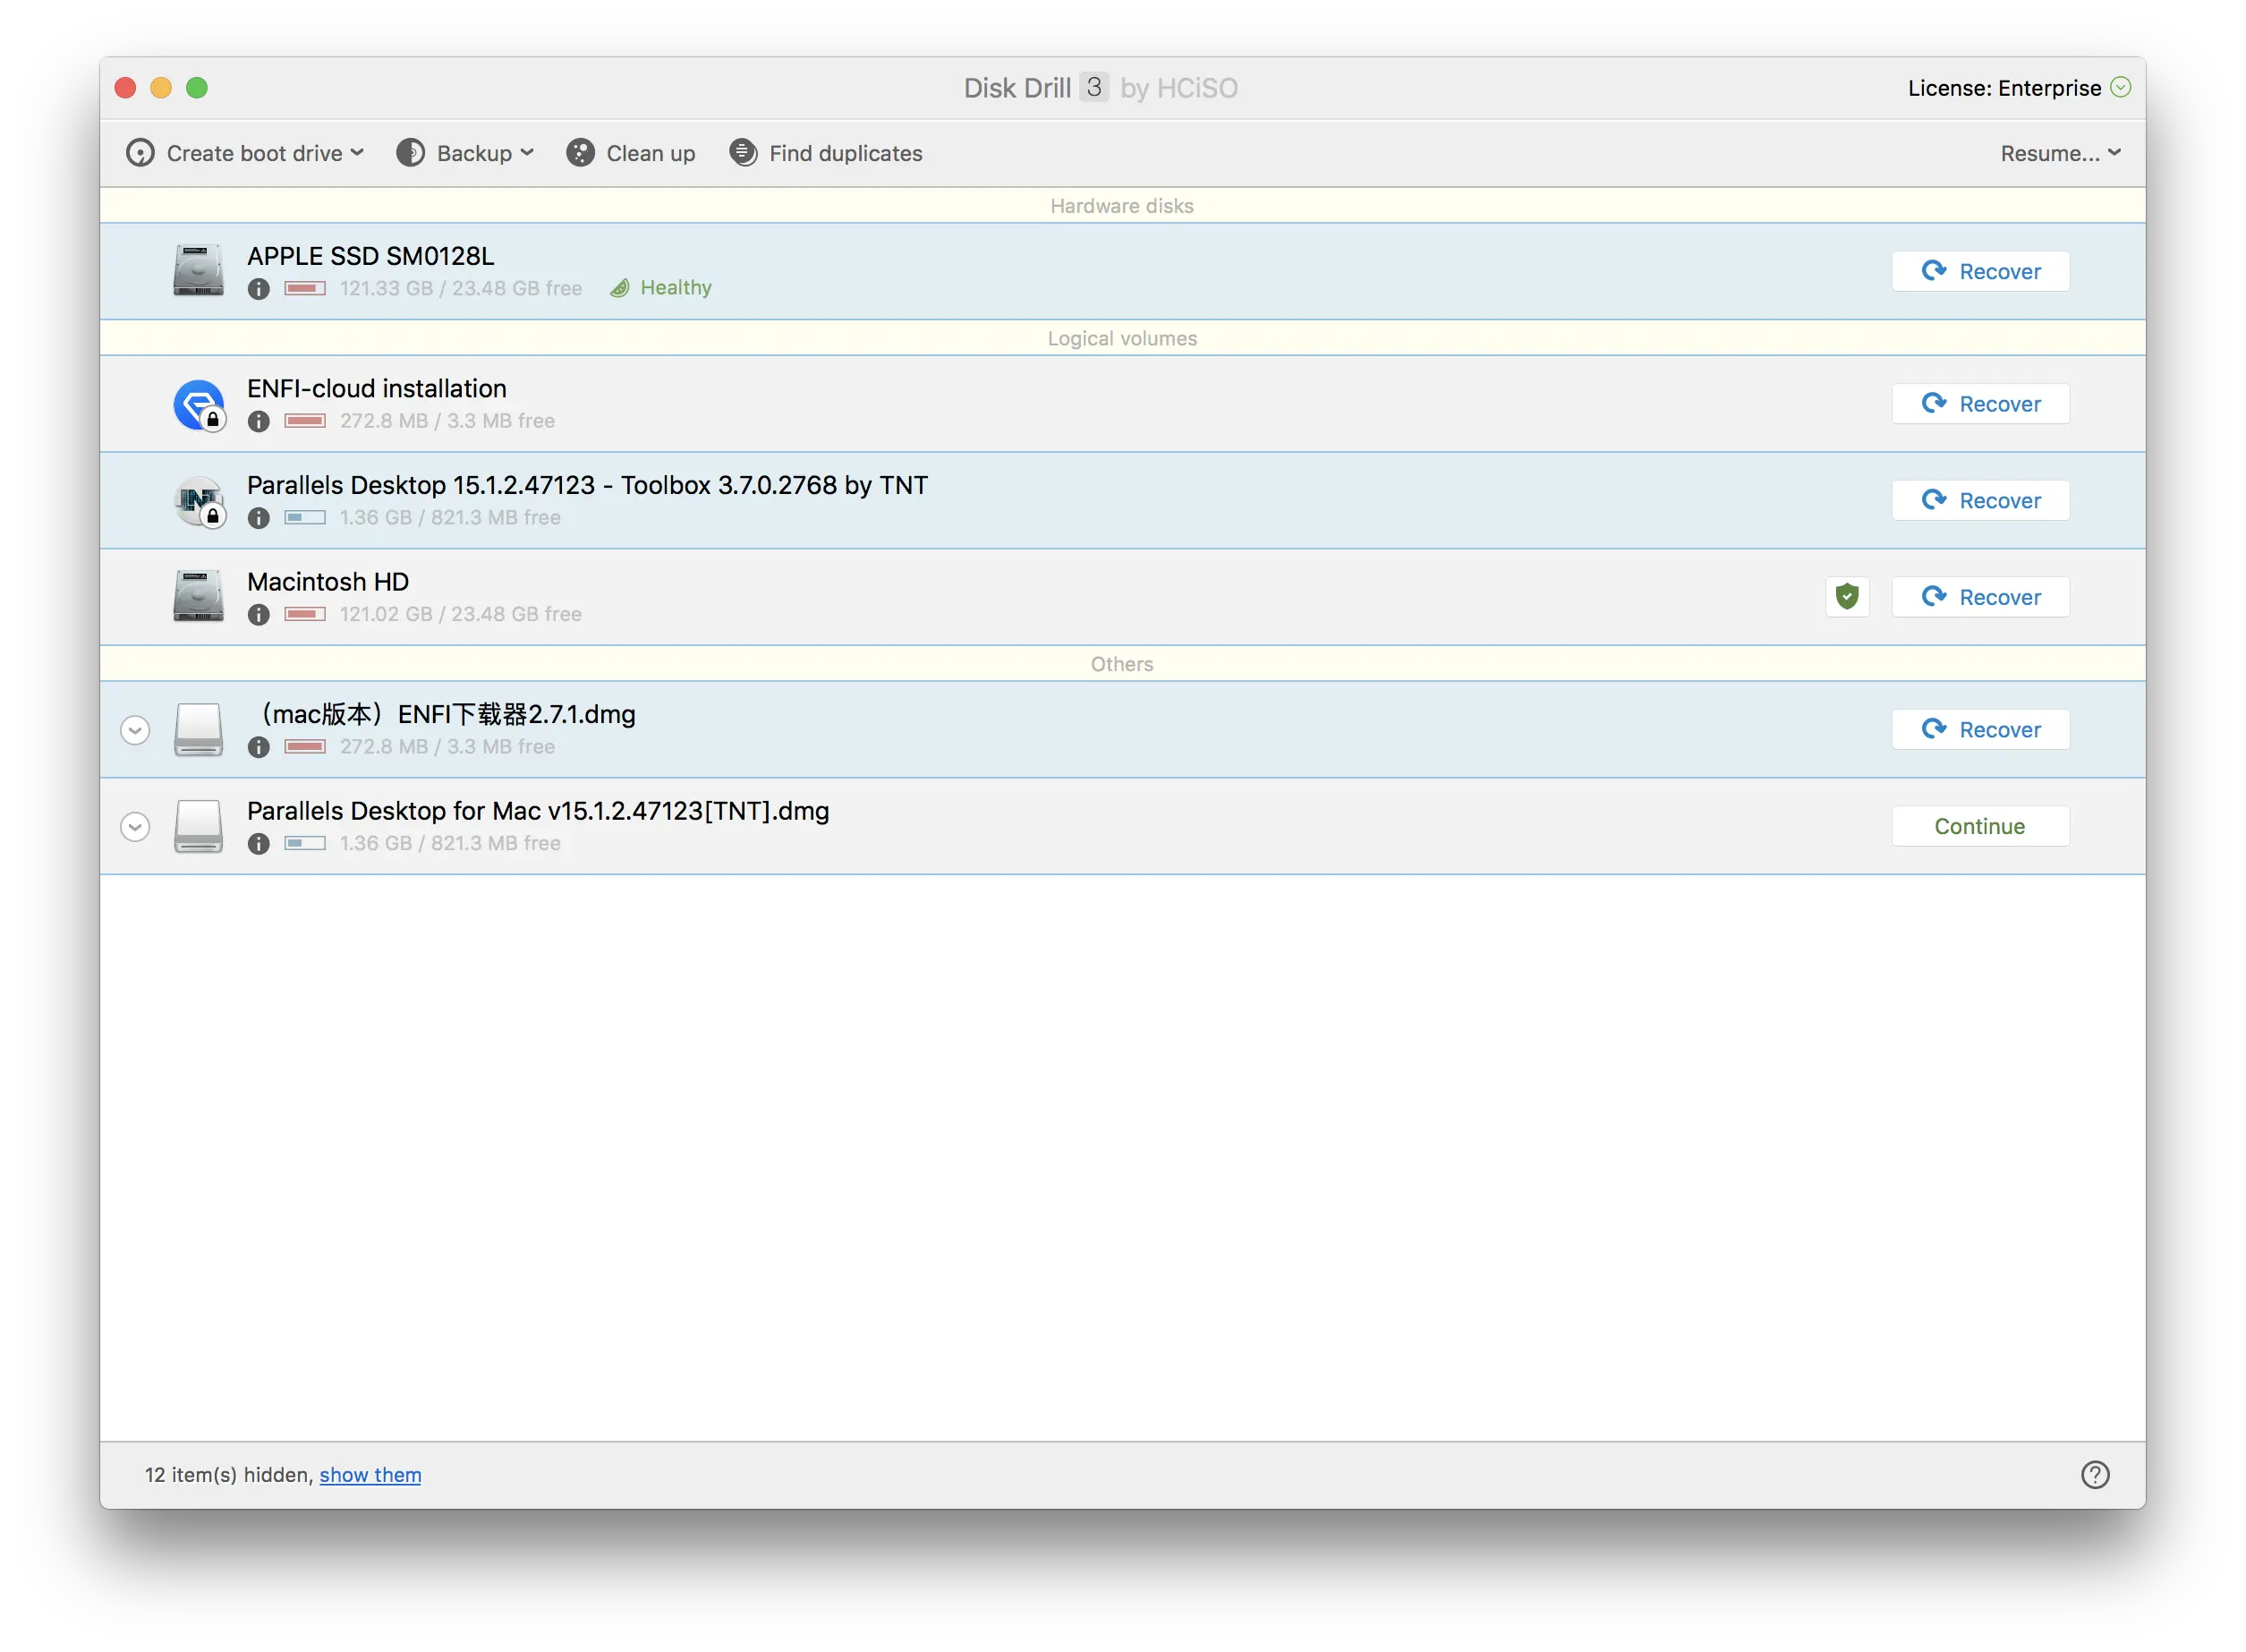
Task: Expand the ENFI 2.7.1.dmg disk row
Action: click(135, 730)
